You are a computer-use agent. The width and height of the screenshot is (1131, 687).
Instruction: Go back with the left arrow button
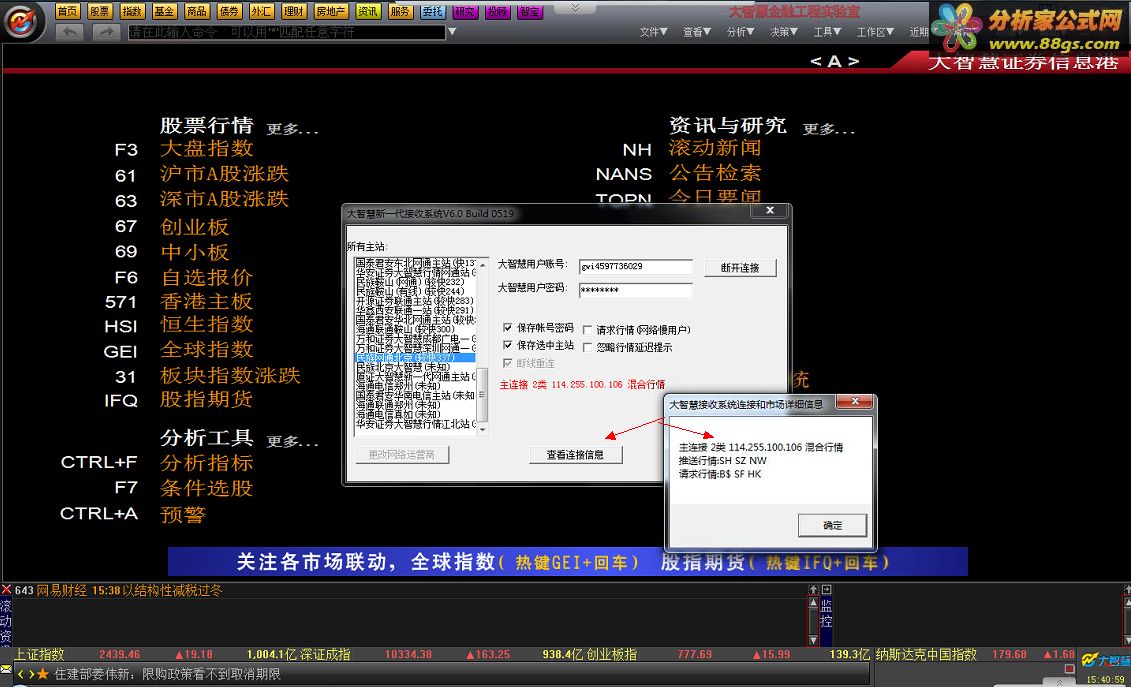[69, 32]
